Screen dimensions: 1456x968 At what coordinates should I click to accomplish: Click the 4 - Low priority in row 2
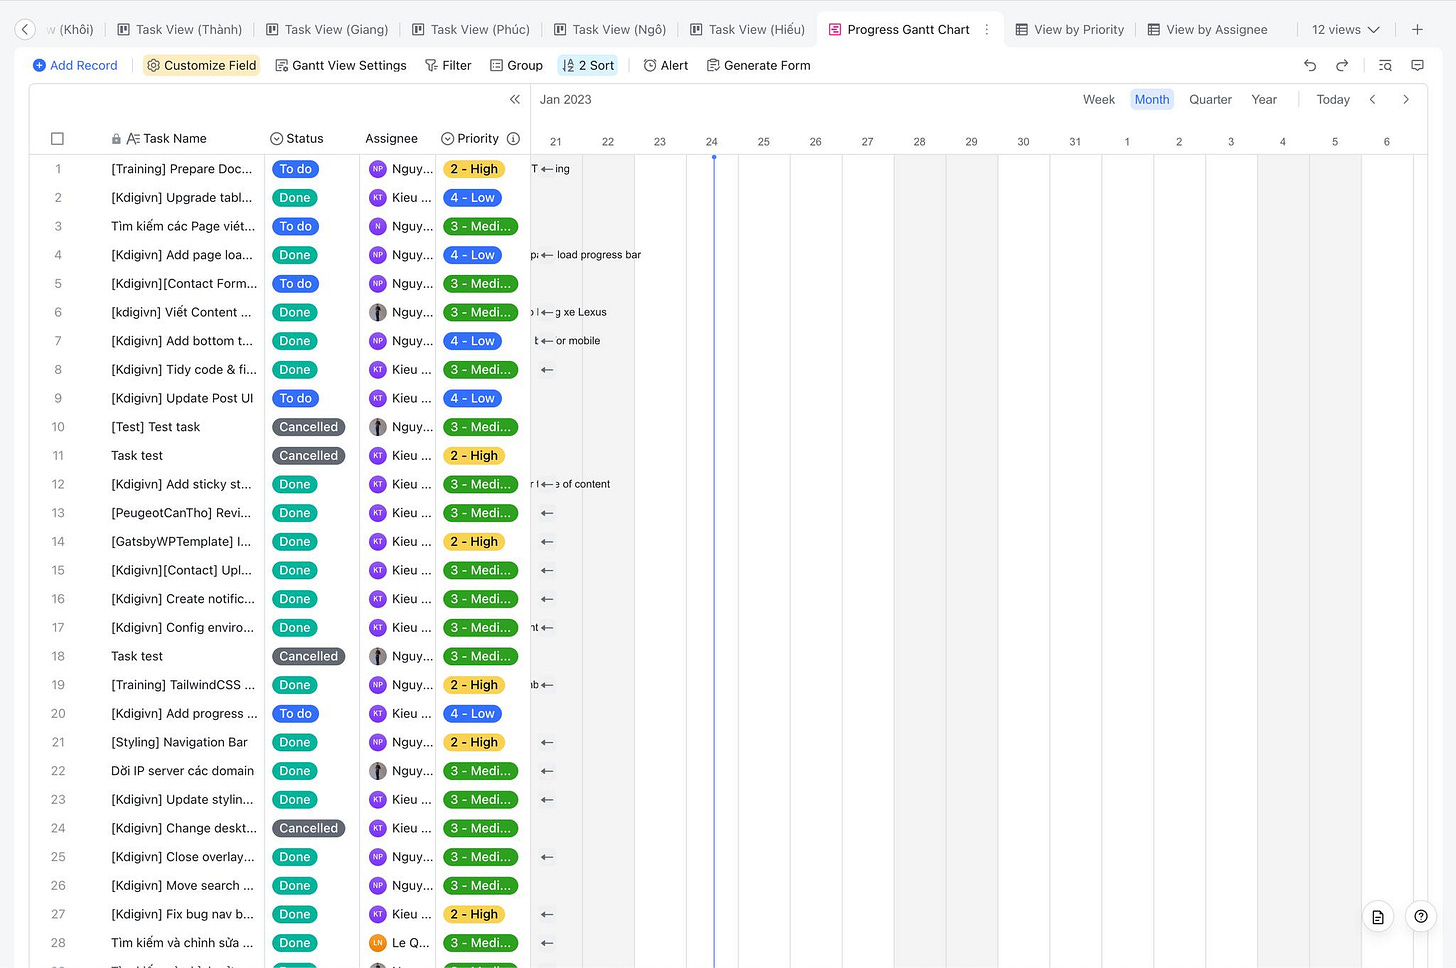pos(473,198)
